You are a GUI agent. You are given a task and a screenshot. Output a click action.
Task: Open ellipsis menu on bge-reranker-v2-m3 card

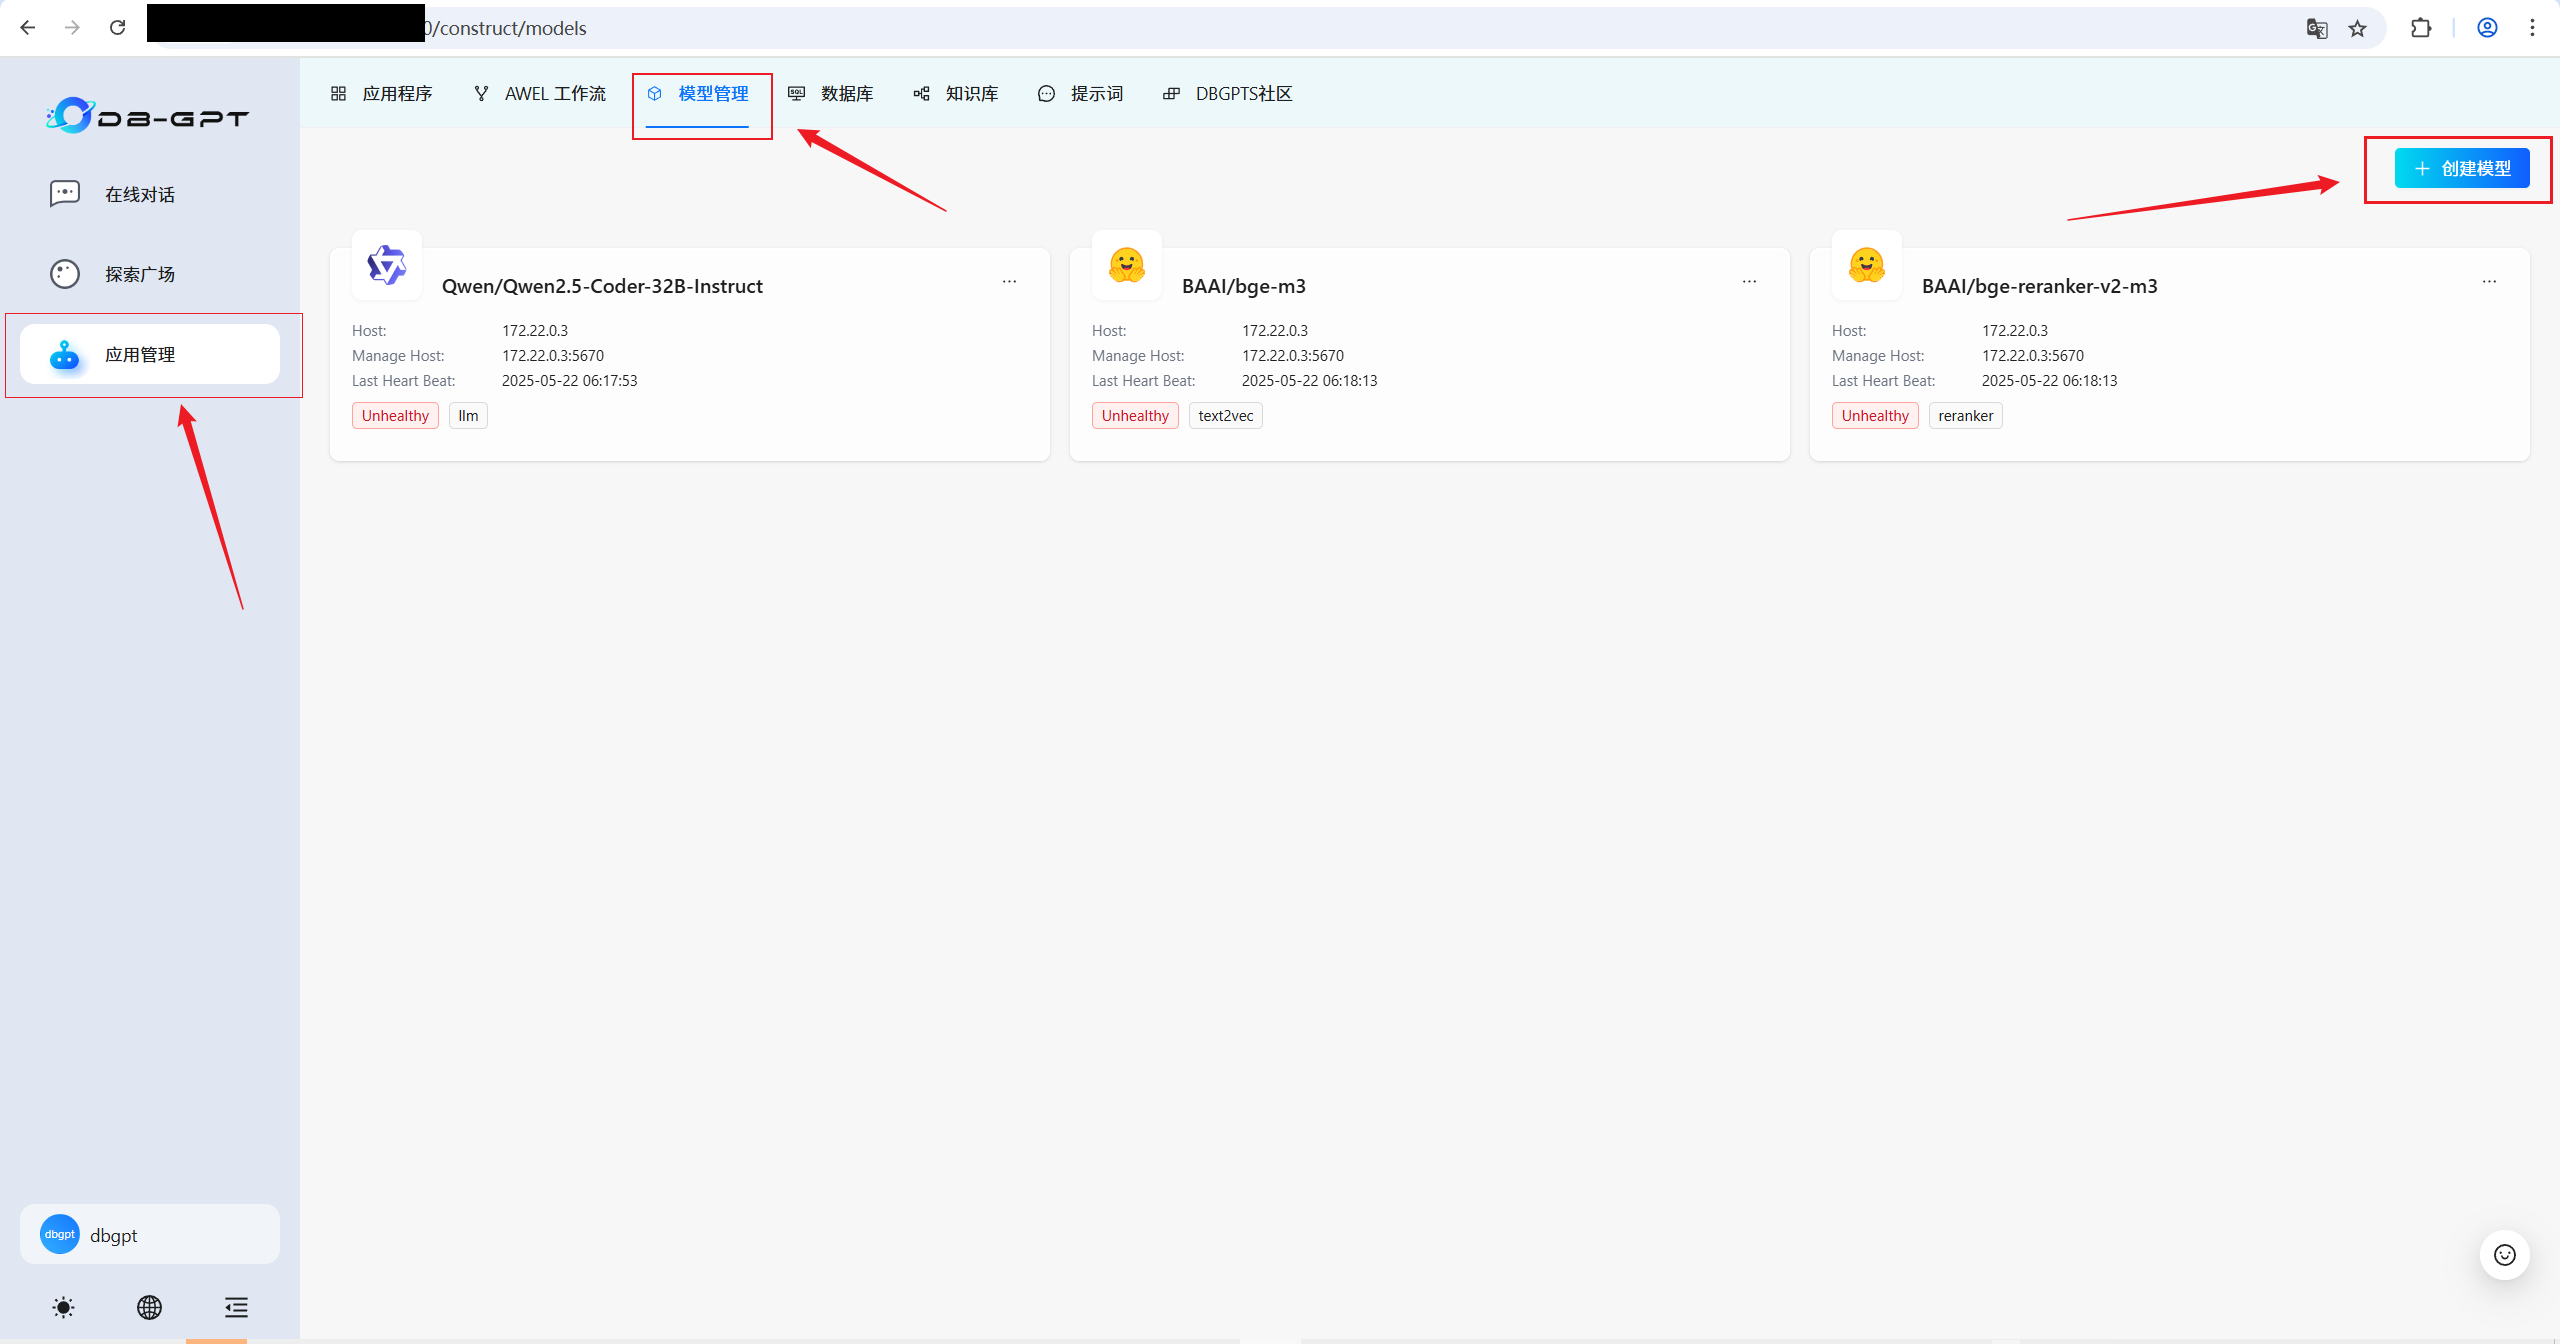(x=2489, y=282)
